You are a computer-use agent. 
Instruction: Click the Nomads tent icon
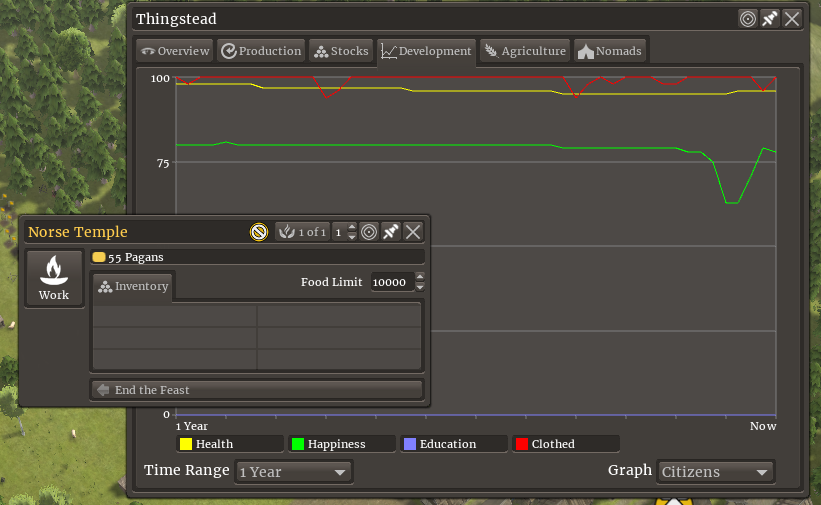pos(585,51)
